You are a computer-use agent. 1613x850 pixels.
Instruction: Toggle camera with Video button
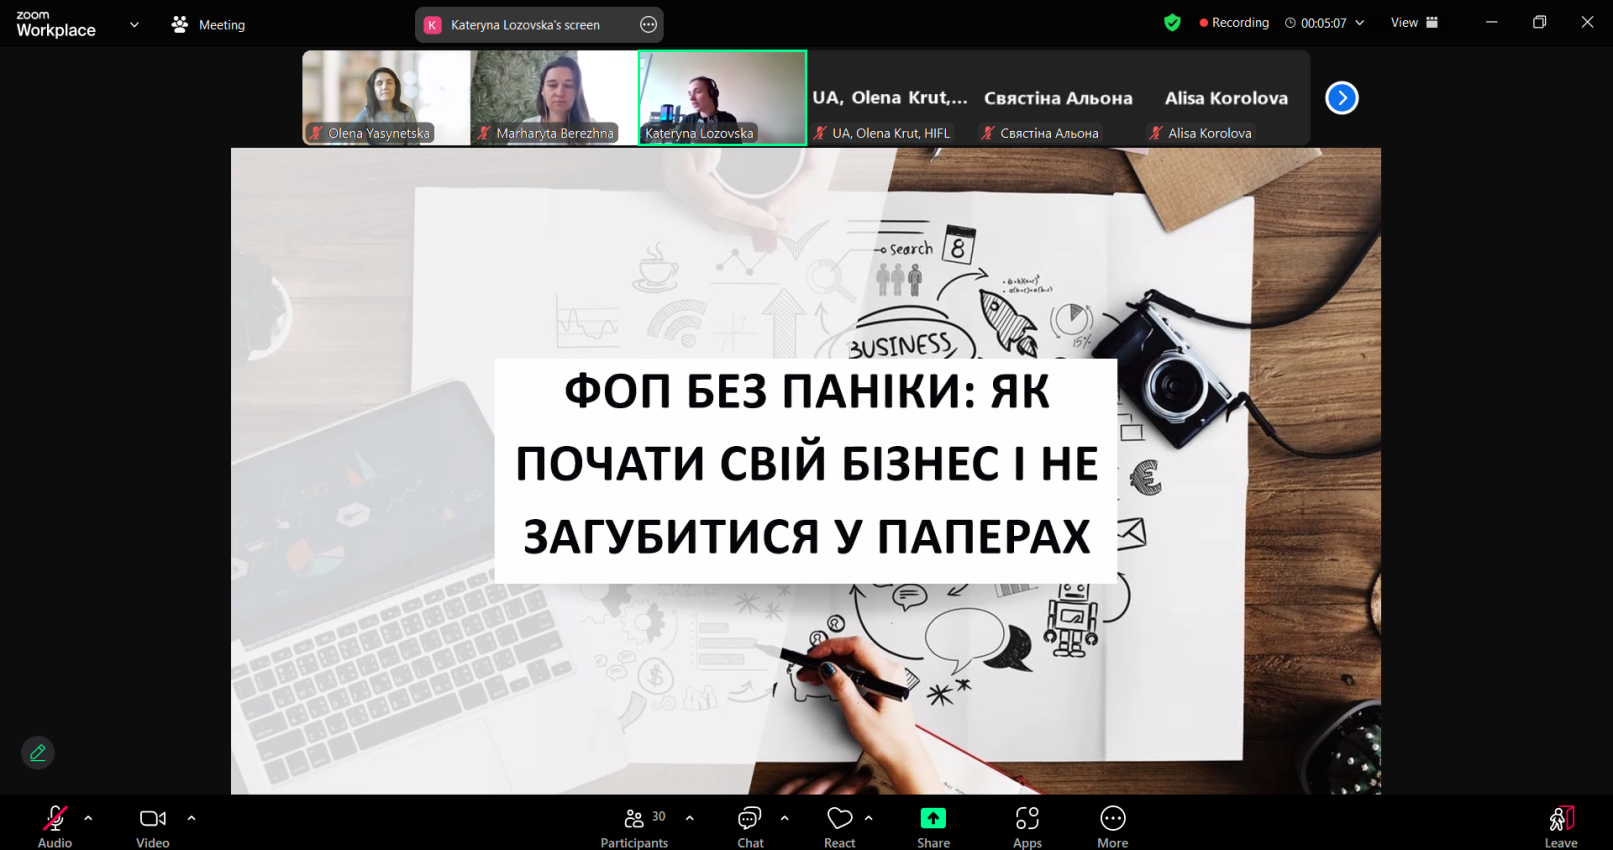[x=153, y=826]
